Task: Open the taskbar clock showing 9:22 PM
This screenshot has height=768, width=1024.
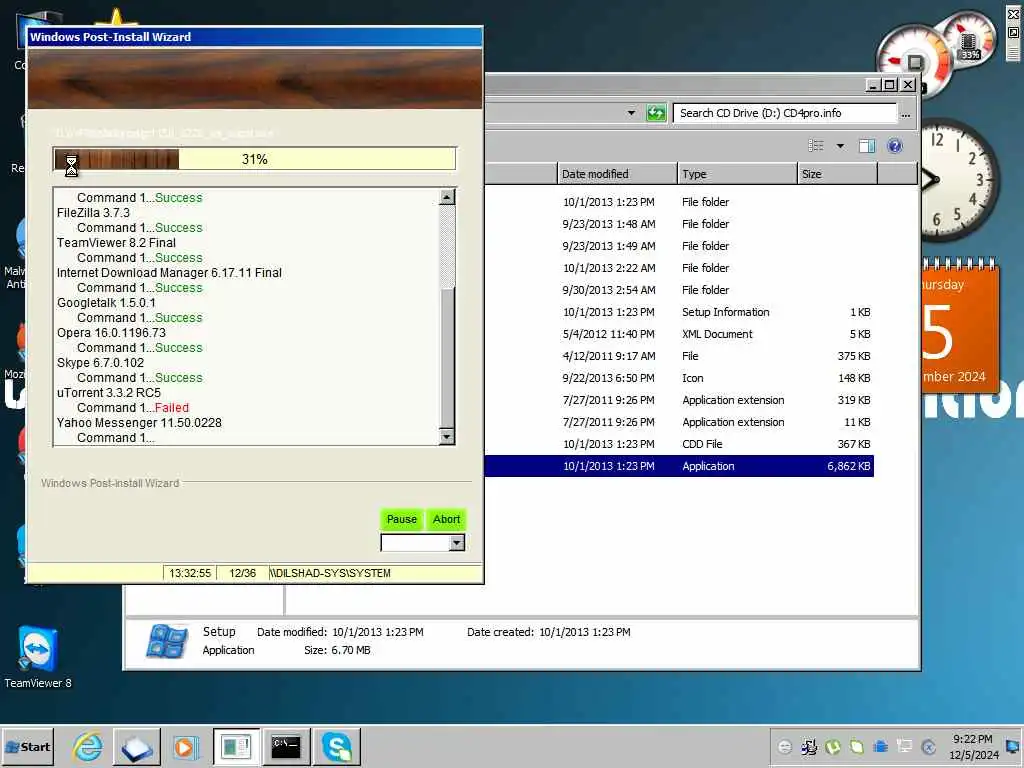Action: pos(973,746)
